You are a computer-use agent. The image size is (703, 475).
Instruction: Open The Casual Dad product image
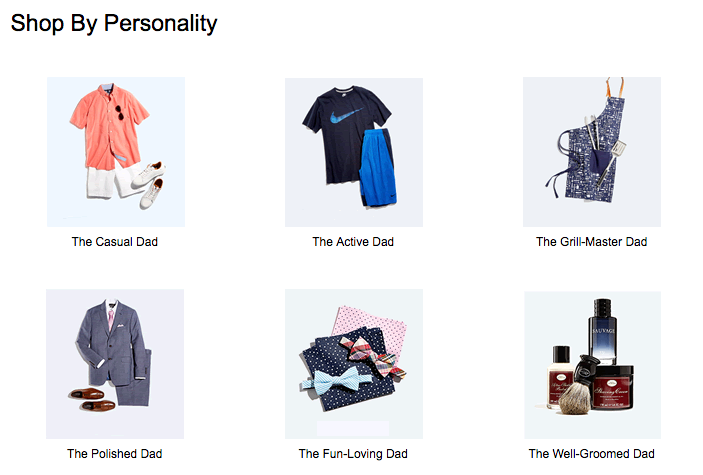tap(116, 152)
